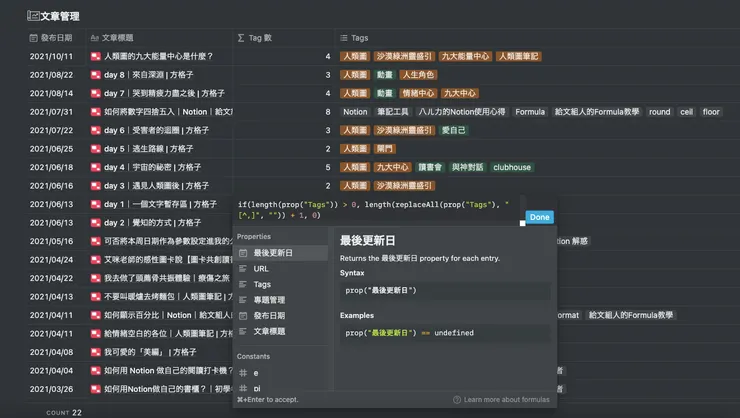Open the page icon for the day 7 row

(x=96, y=93)
